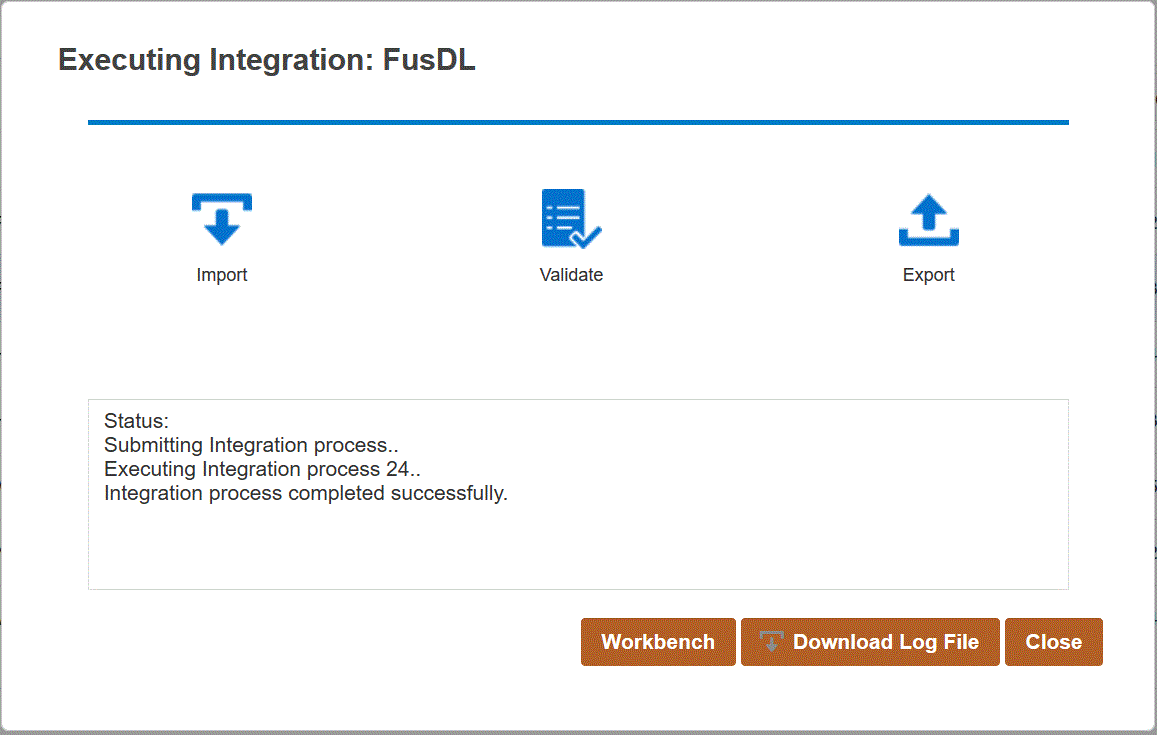Select the Validate stage label
The width and height of the screenshot is (1157, 735).
tap(570, 274)
